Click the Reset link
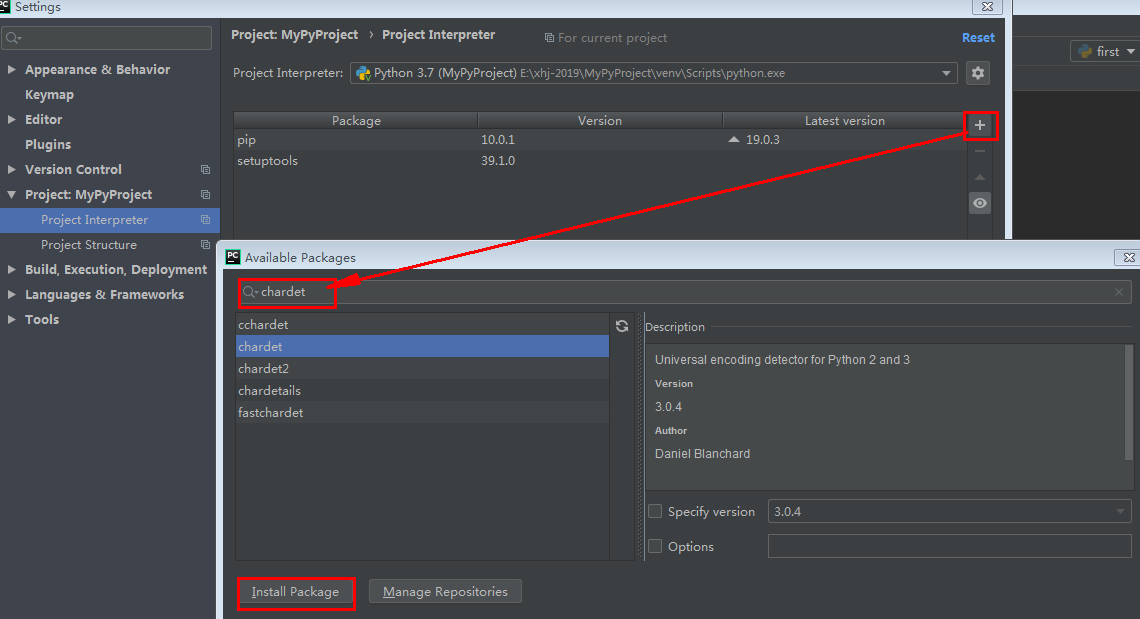1140x619 pixels. coord(978,38)
